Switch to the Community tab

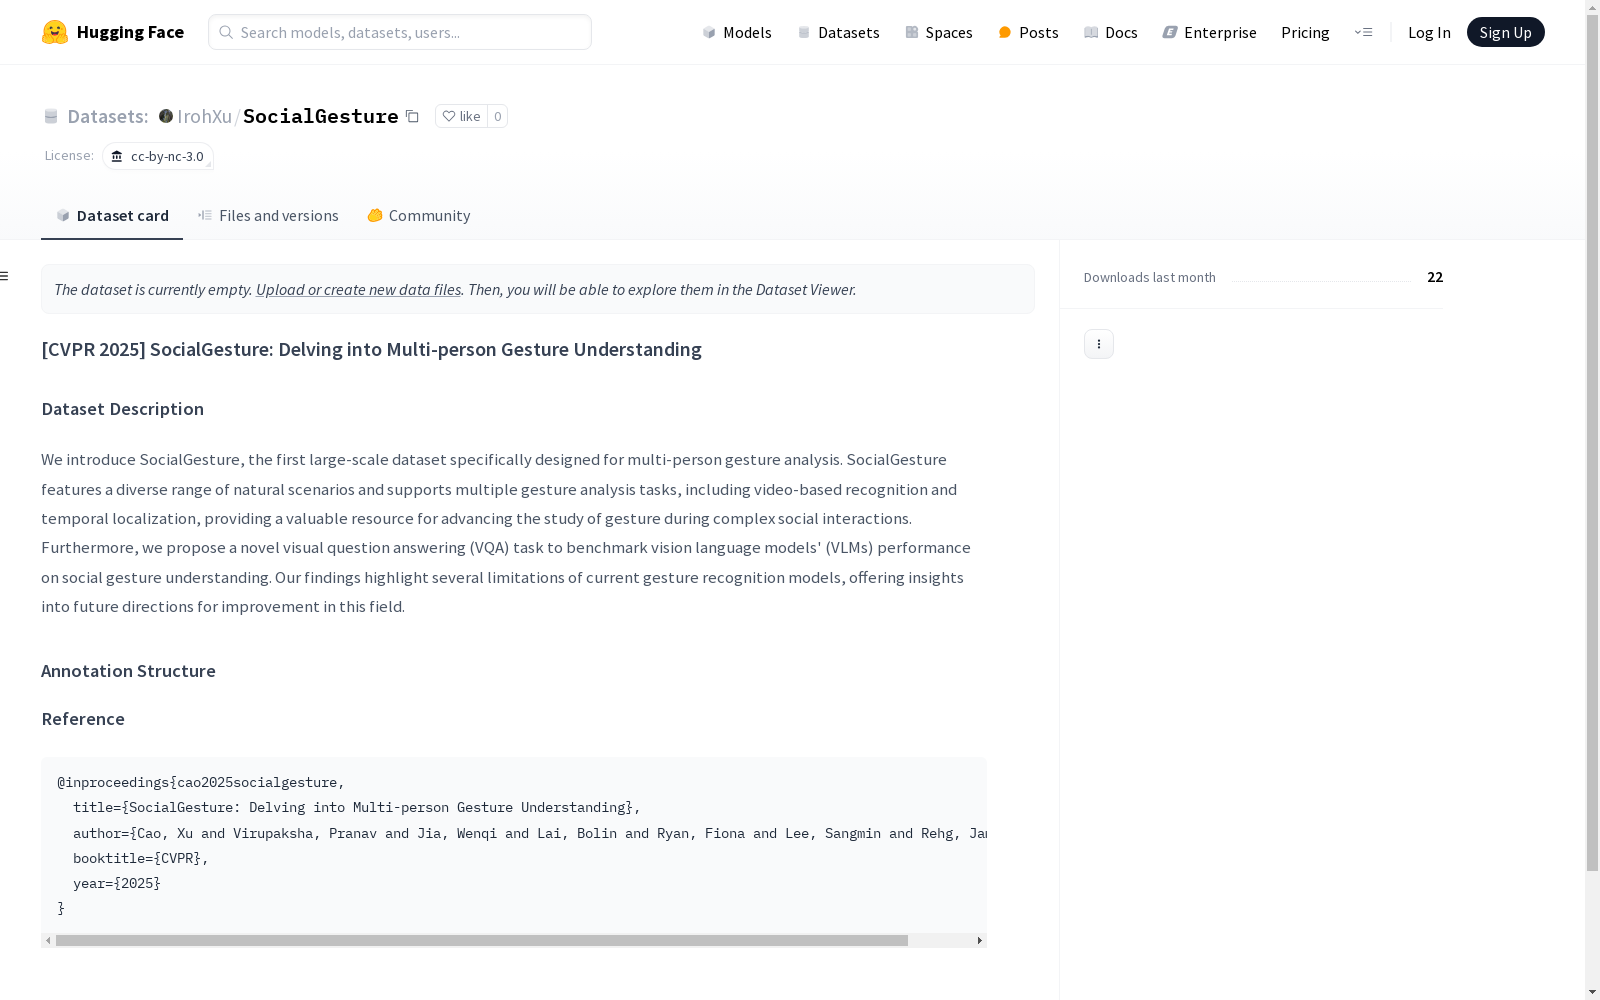(x=419, y=215)
